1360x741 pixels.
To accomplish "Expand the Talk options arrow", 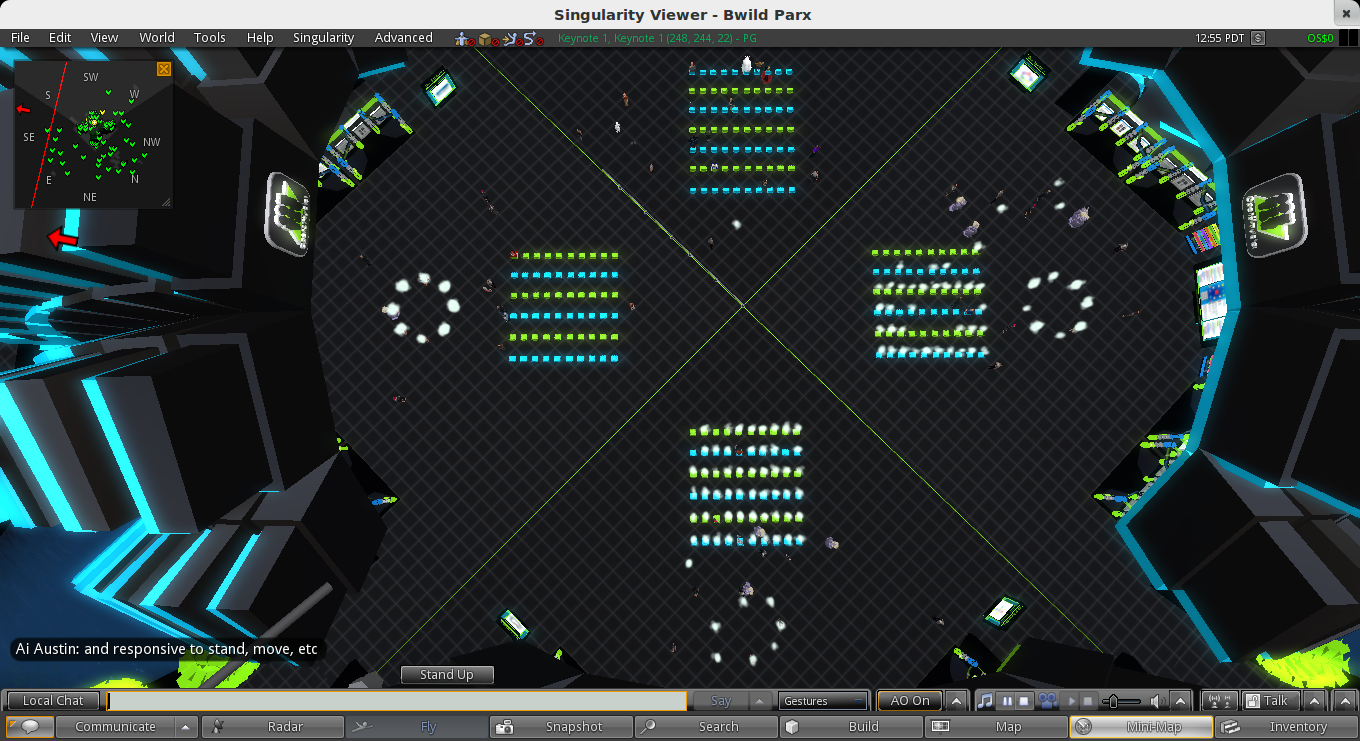I will click(x=1314, y=701).
